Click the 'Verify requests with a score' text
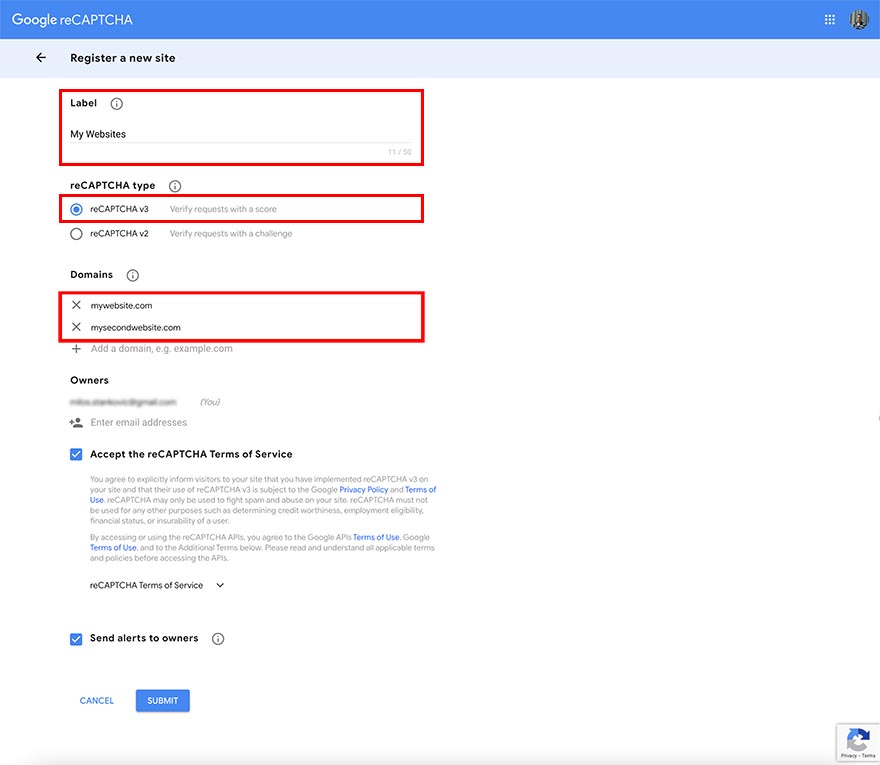Image resolution: width=880 pixels, height=765 pixels. [223, 209]
